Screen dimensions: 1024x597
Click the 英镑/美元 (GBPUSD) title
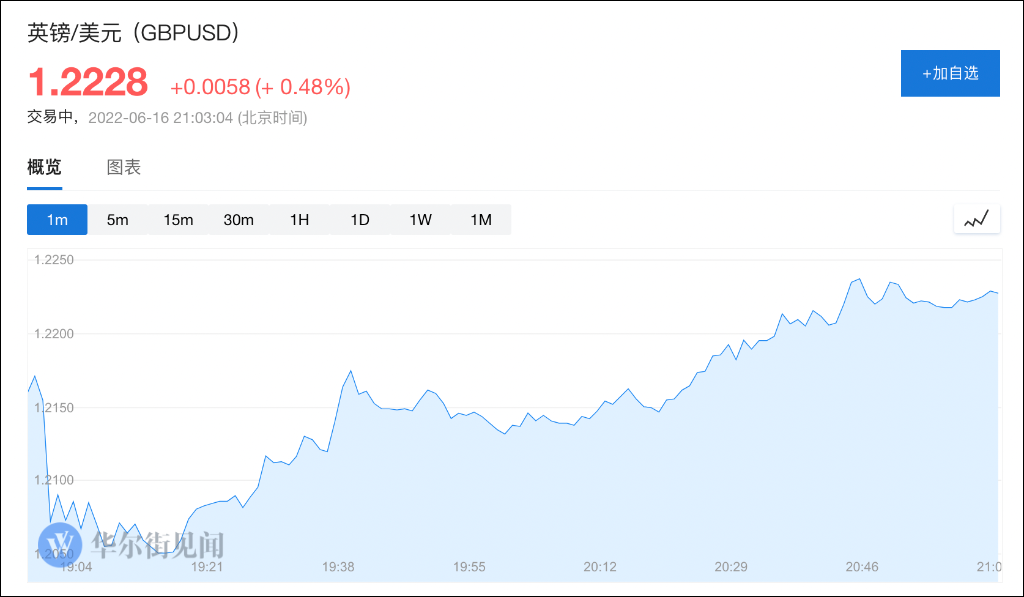click(x=133, y=33)
